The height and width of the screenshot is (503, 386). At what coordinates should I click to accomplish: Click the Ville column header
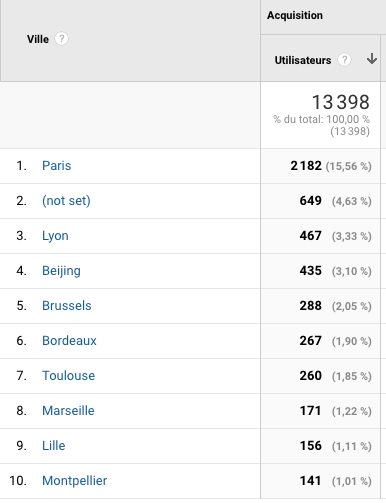pyautogui.click(x=38, y=39)
